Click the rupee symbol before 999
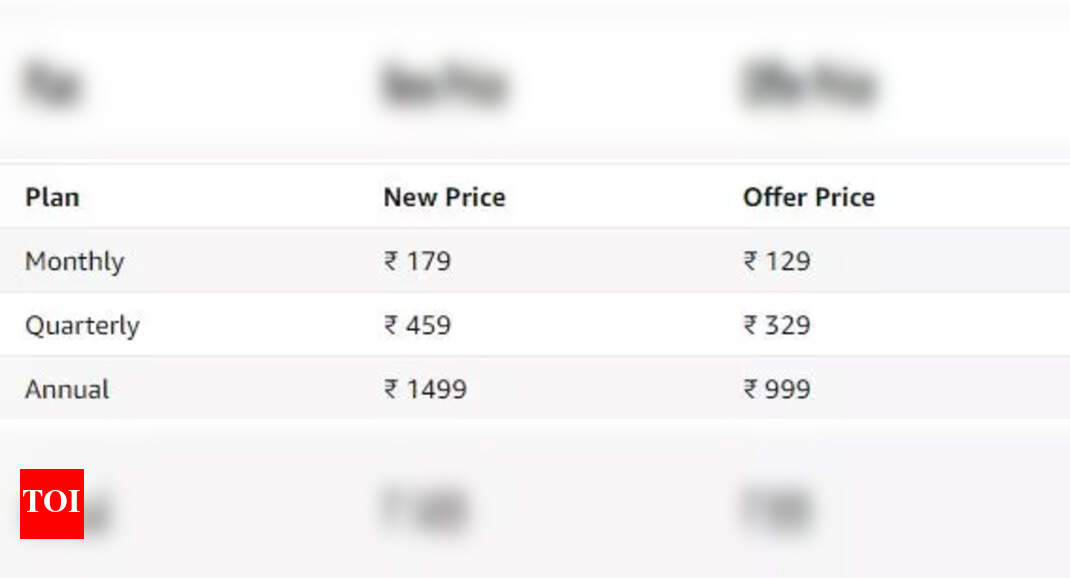 pos(750,390)
